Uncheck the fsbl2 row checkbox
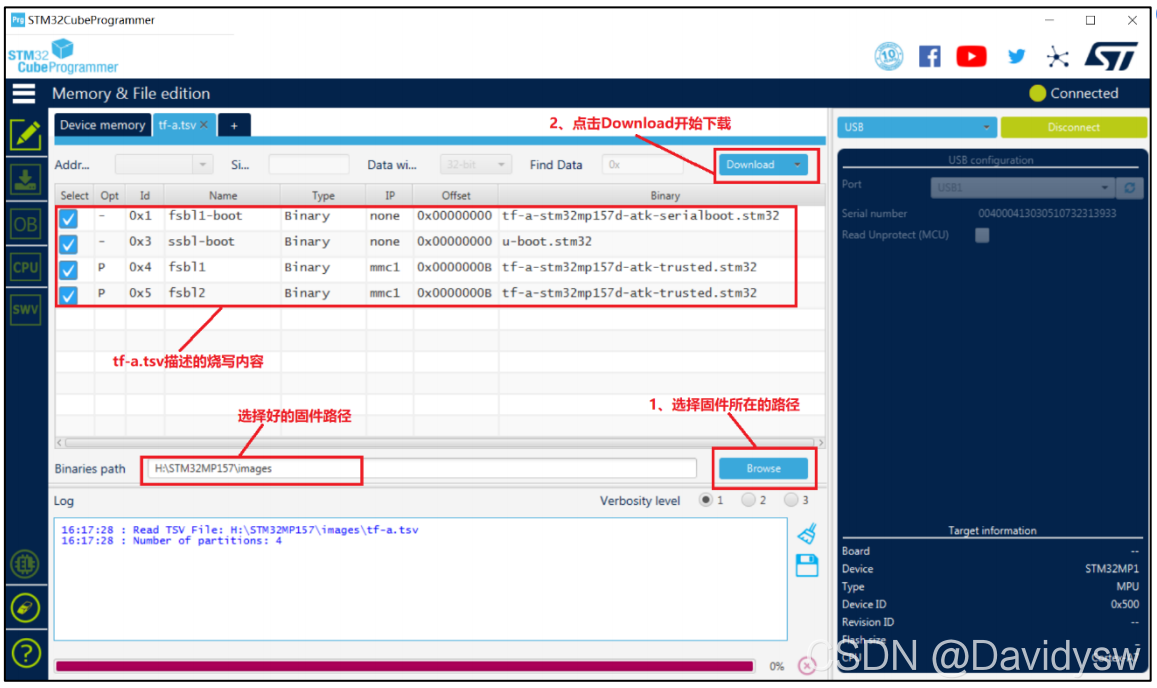Viewport: 1157px width, 688px height. tap(69, 296)
